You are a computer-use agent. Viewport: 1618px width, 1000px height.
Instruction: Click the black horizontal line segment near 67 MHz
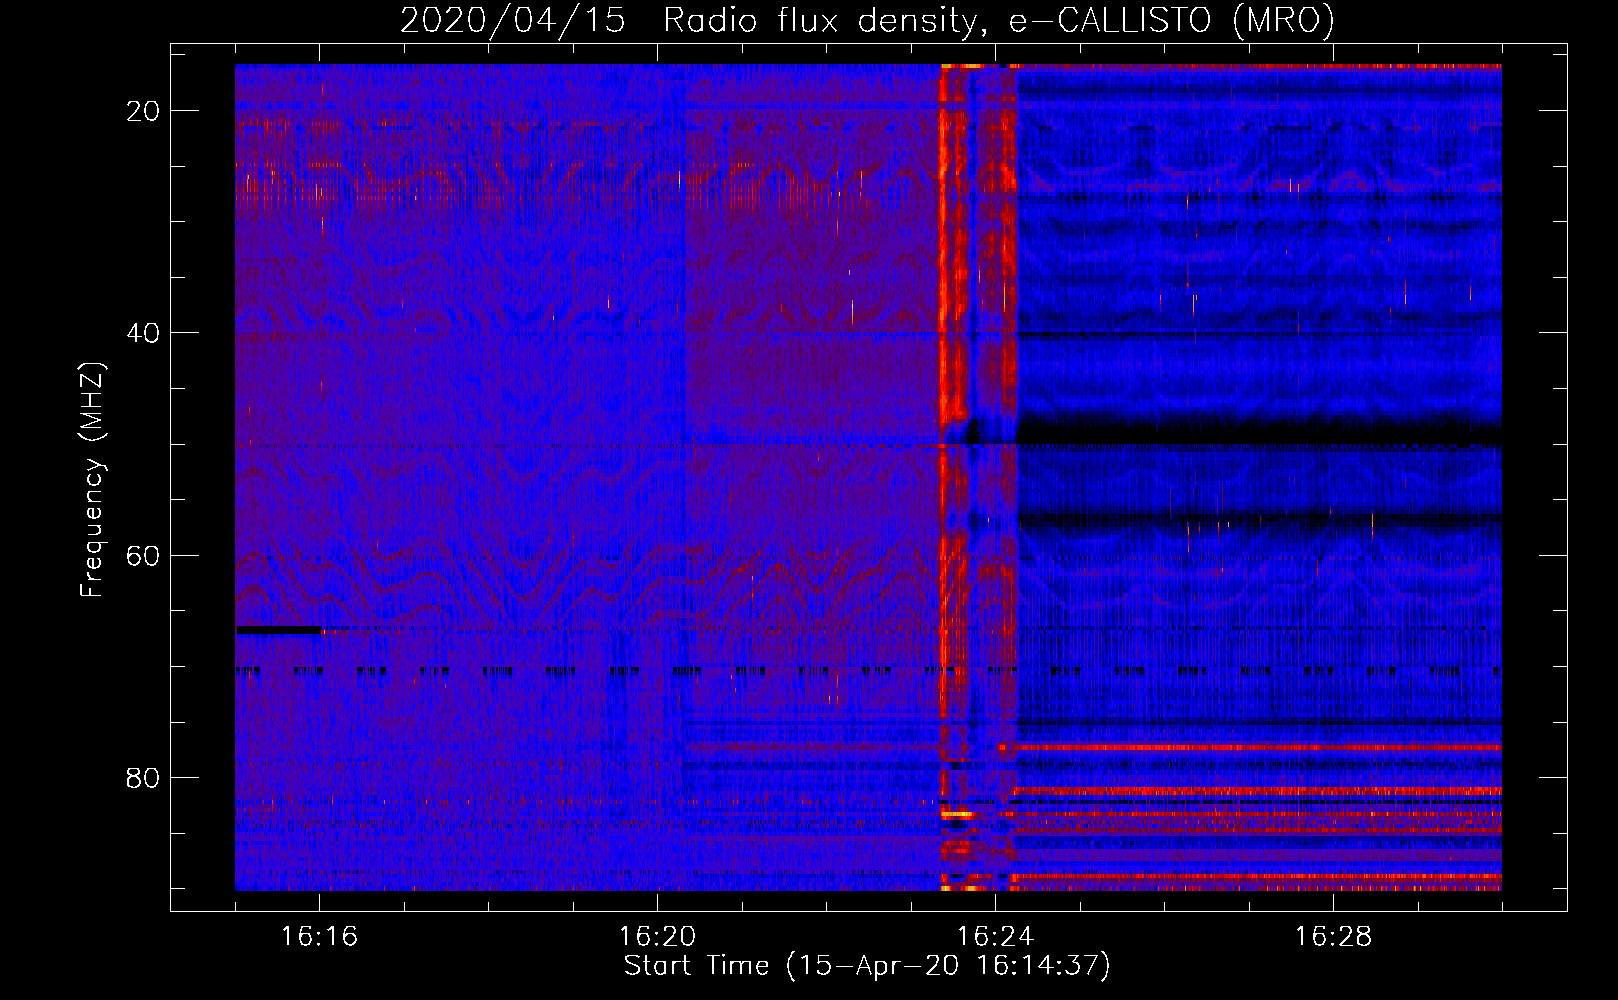279,630
